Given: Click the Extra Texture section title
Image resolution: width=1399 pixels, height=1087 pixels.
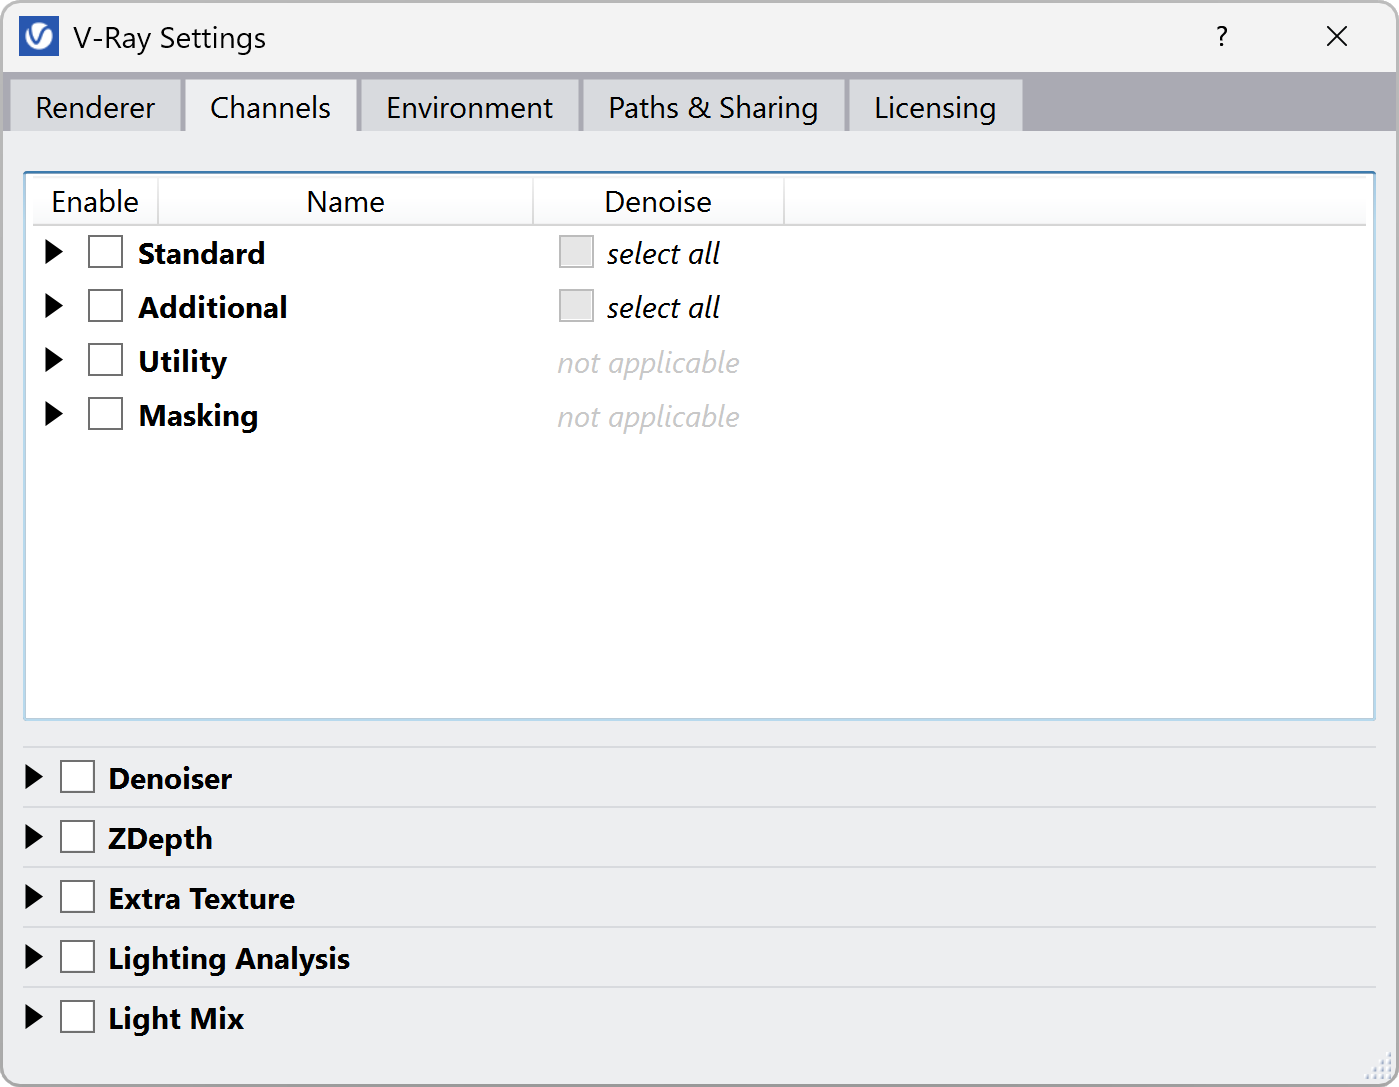Looking at the screenshot, I should [201, 898].
